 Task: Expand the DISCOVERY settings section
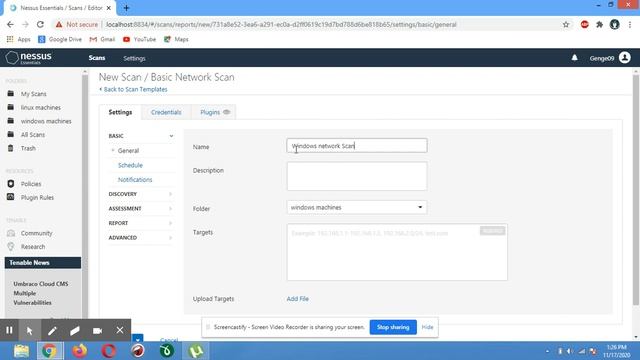point(170,194)
